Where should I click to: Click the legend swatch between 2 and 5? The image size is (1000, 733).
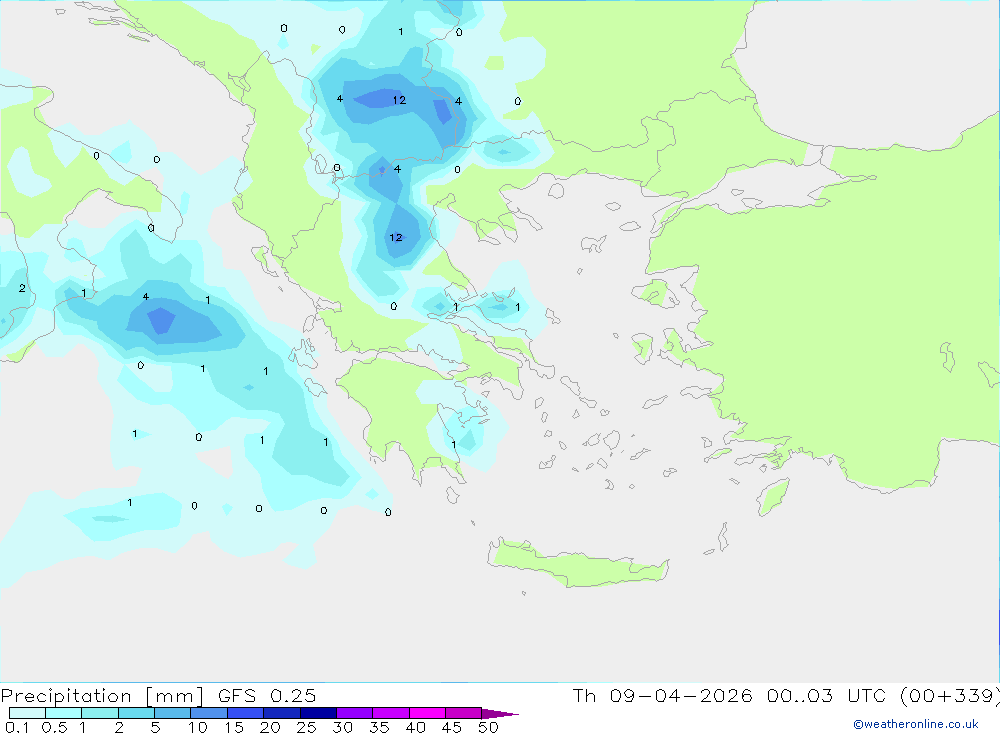pyautogui.click(x=136, y=713)
